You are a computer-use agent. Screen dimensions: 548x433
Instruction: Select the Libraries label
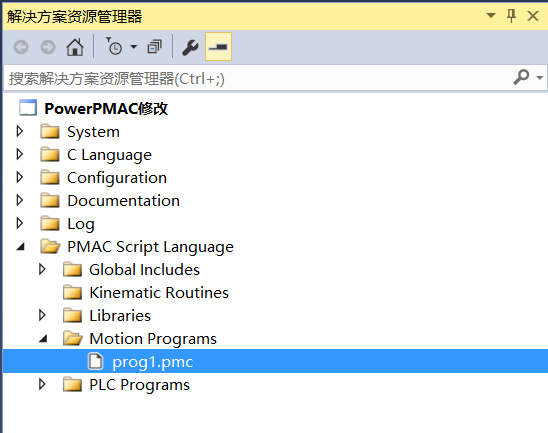coord(120,316)
